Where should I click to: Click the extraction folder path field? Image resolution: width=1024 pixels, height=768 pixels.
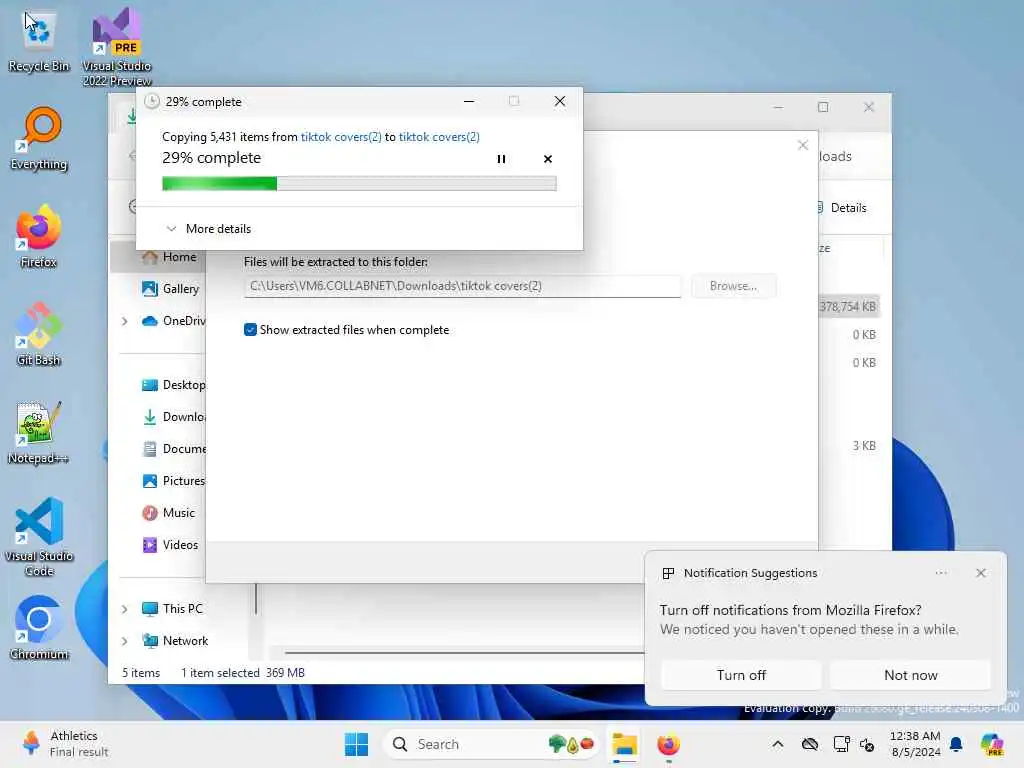(462, 286)
